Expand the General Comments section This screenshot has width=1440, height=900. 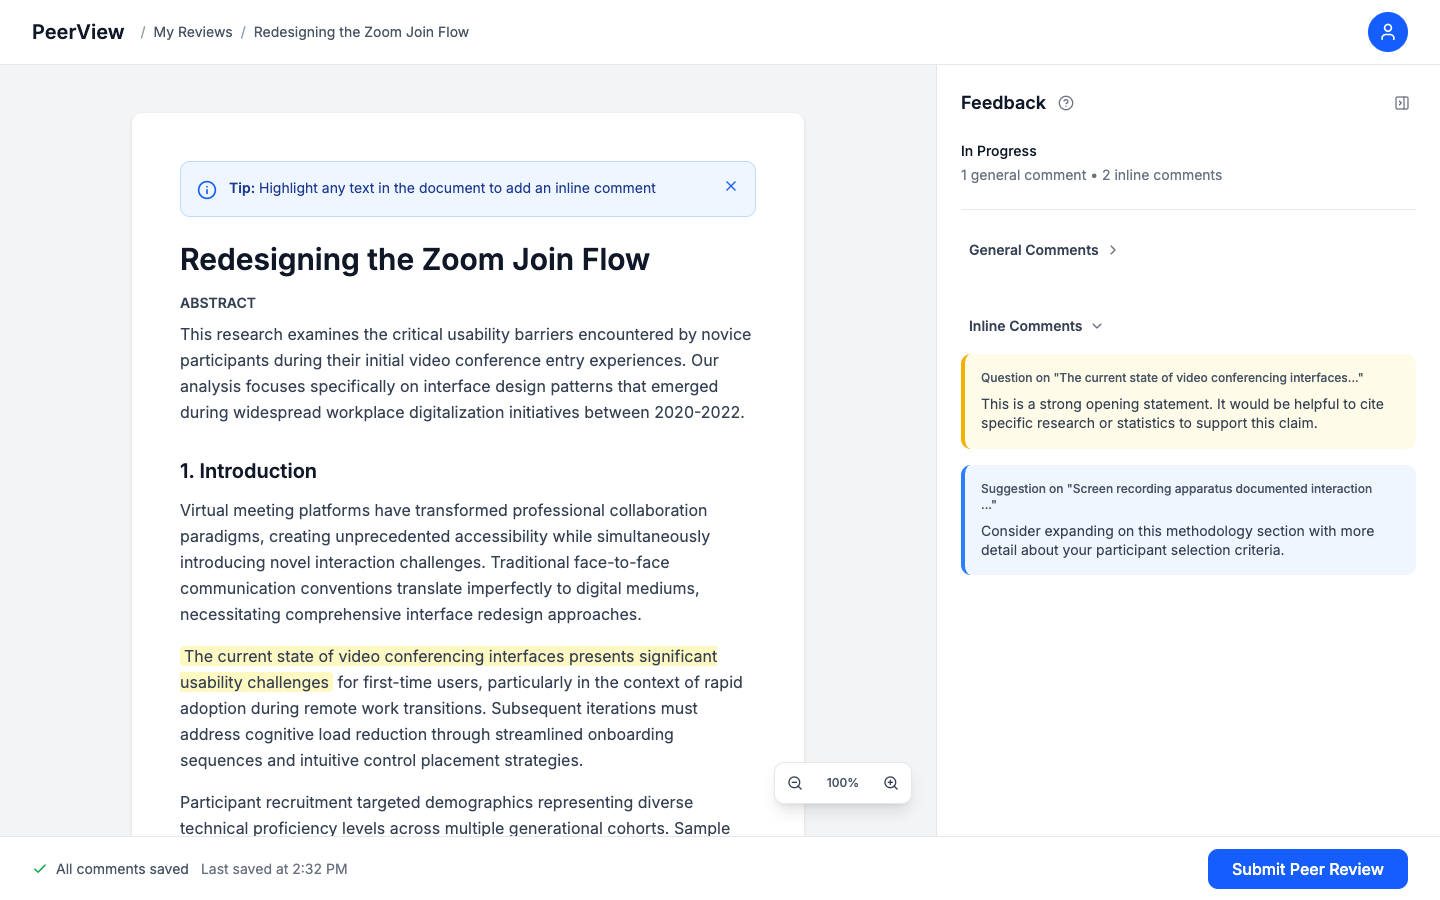click(1043, 250)
